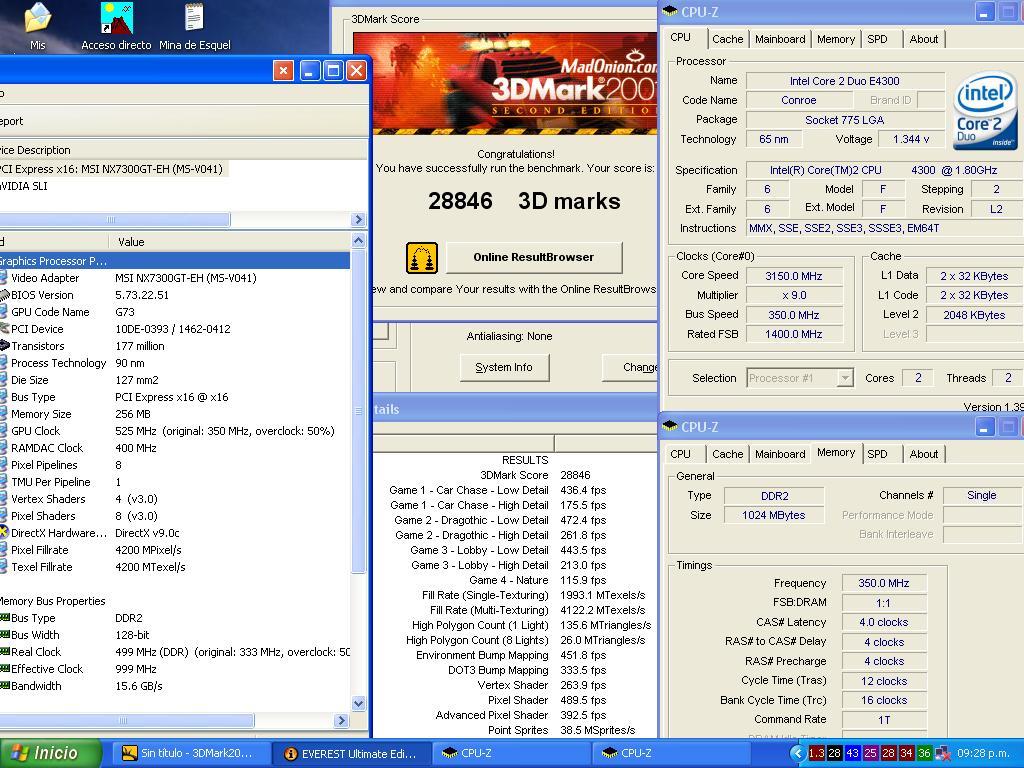Click the Video Adapter row icon
The image size is (1024, 768).
[x=4, y=278]
